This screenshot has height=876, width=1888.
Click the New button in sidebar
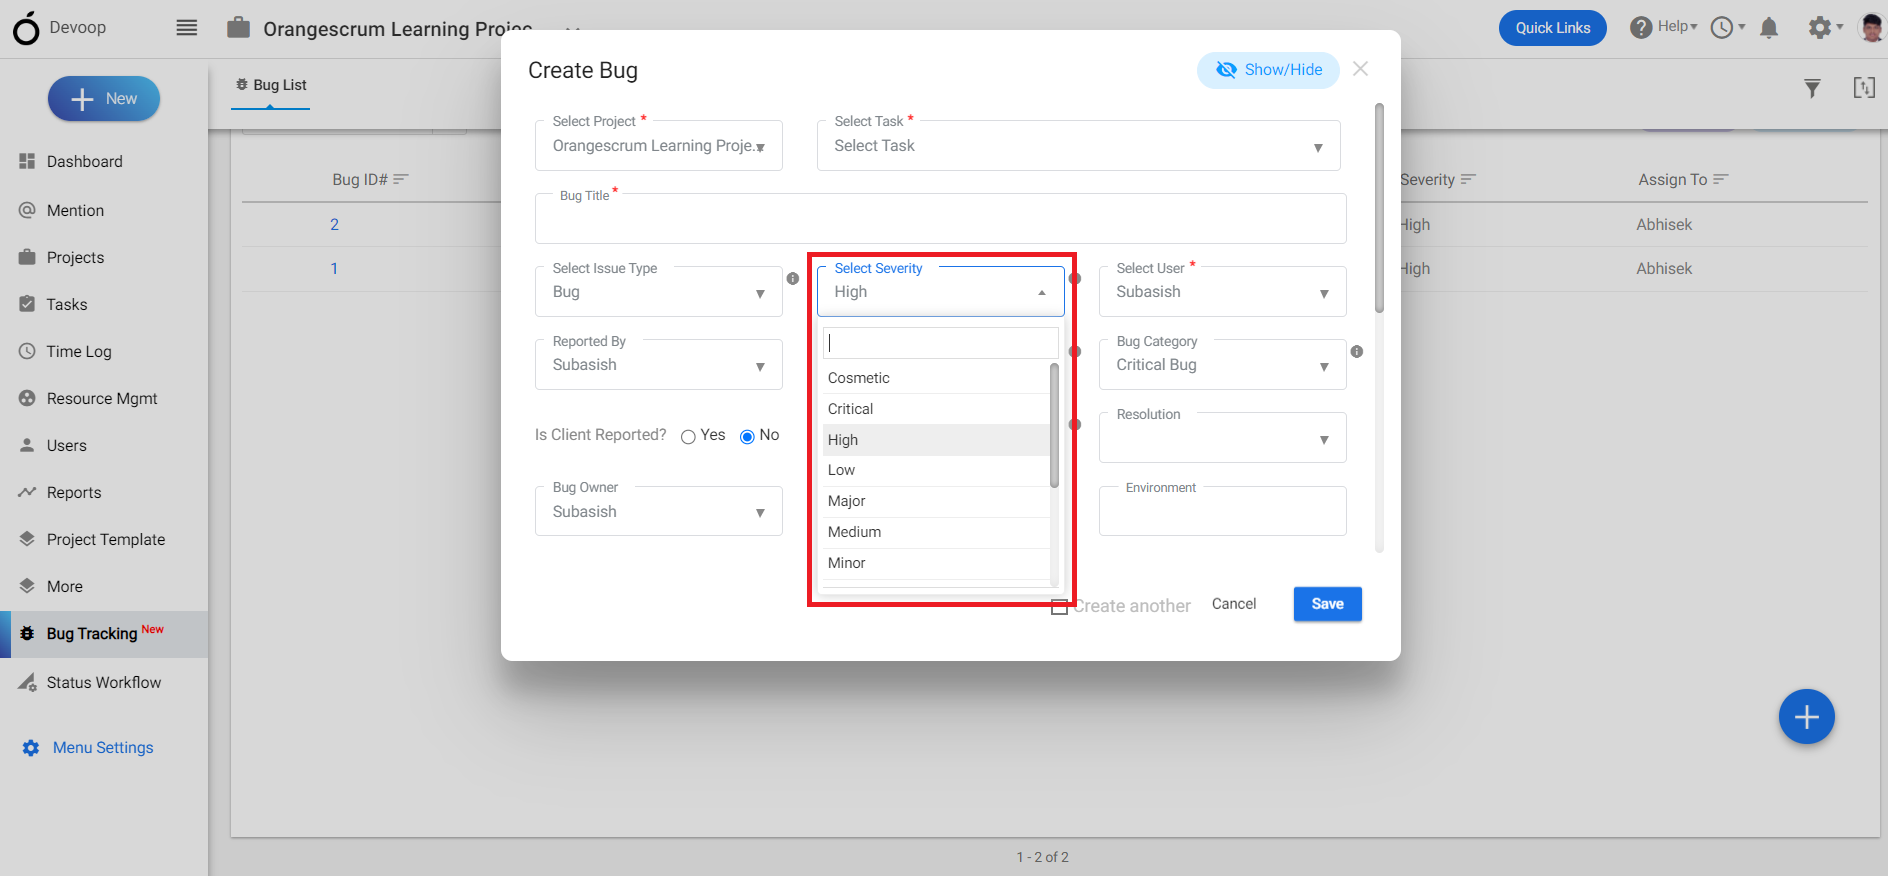104,99
